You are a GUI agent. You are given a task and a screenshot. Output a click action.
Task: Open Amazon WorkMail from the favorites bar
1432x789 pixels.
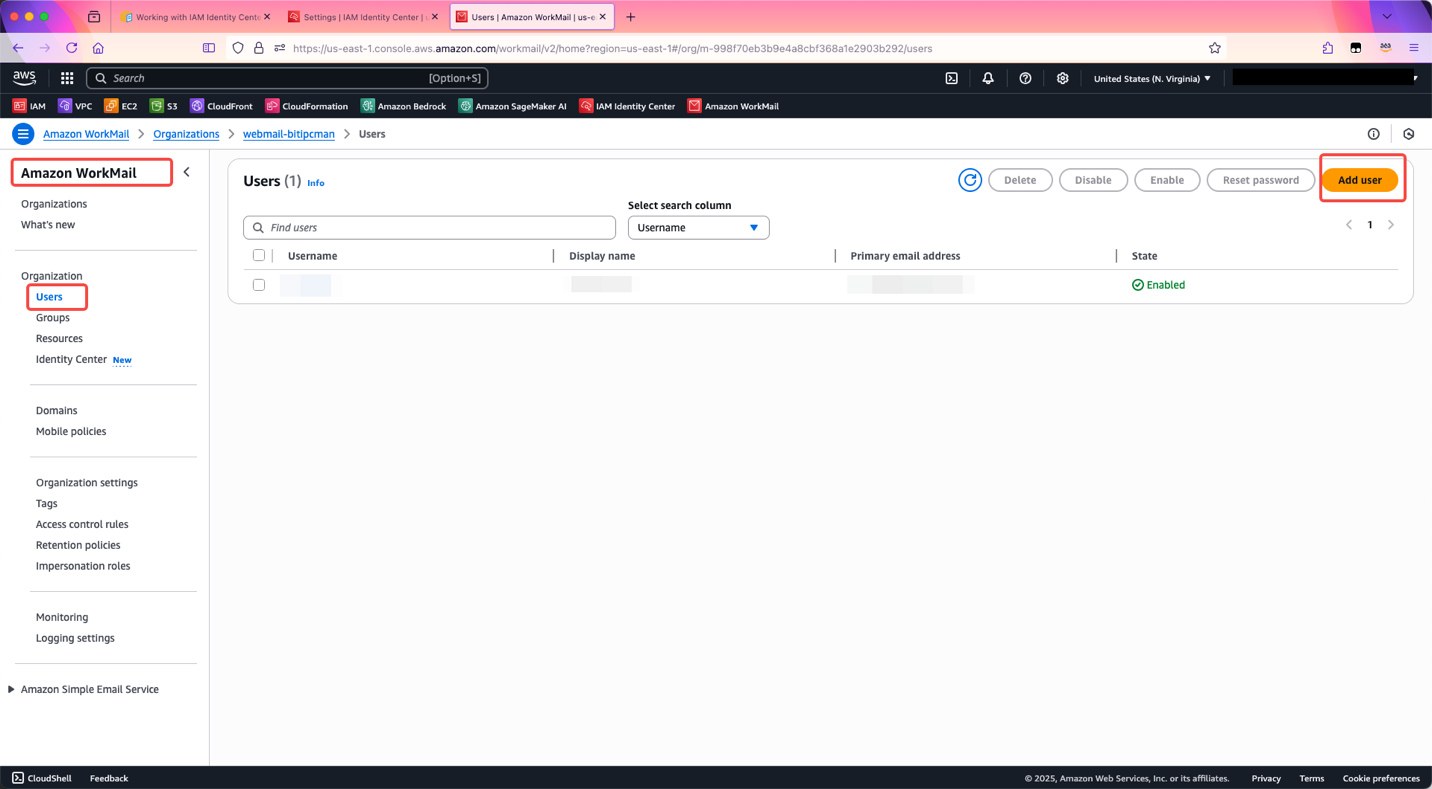(x=733, y=106)
